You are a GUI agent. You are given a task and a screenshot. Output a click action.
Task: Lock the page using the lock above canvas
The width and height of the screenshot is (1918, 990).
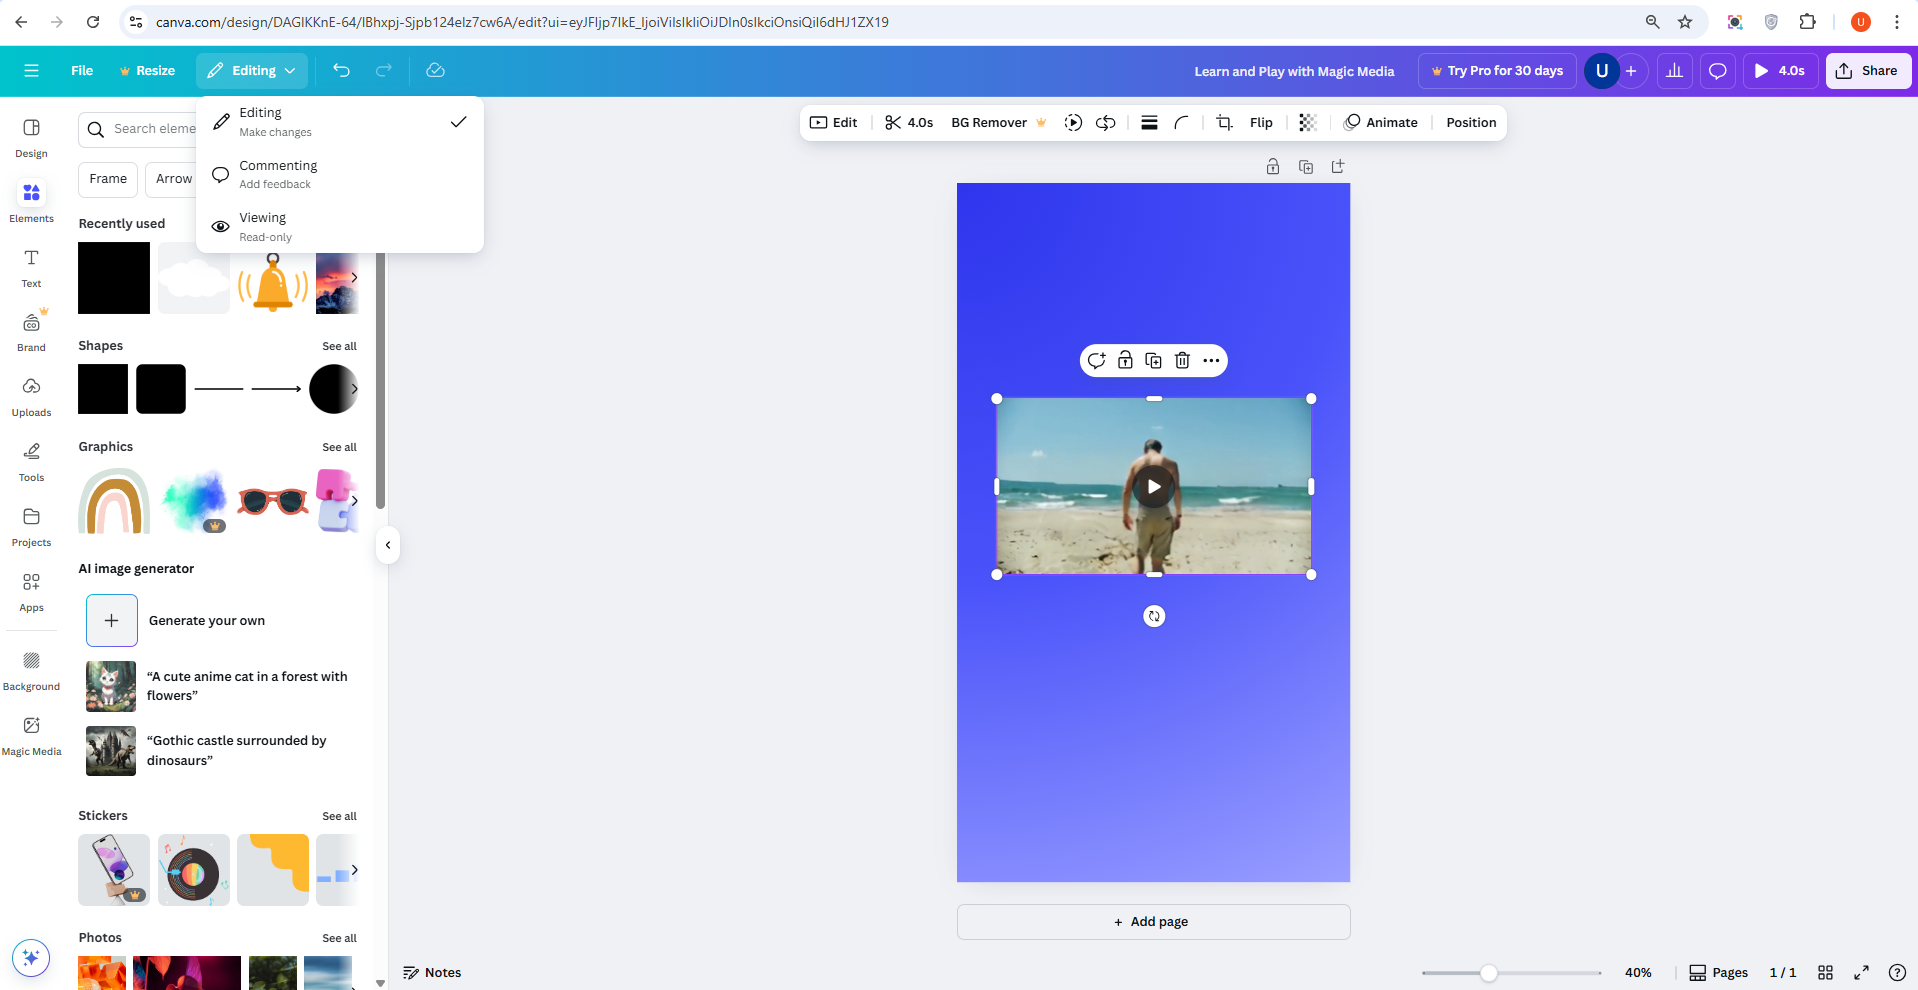coord(1272,166)
